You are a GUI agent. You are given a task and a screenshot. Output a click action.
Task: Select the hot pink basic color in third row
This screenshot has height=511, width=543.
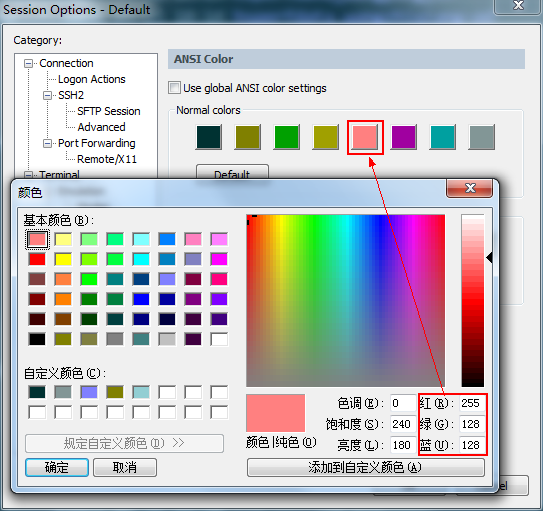pyautogui.click(x=219, y=279)
